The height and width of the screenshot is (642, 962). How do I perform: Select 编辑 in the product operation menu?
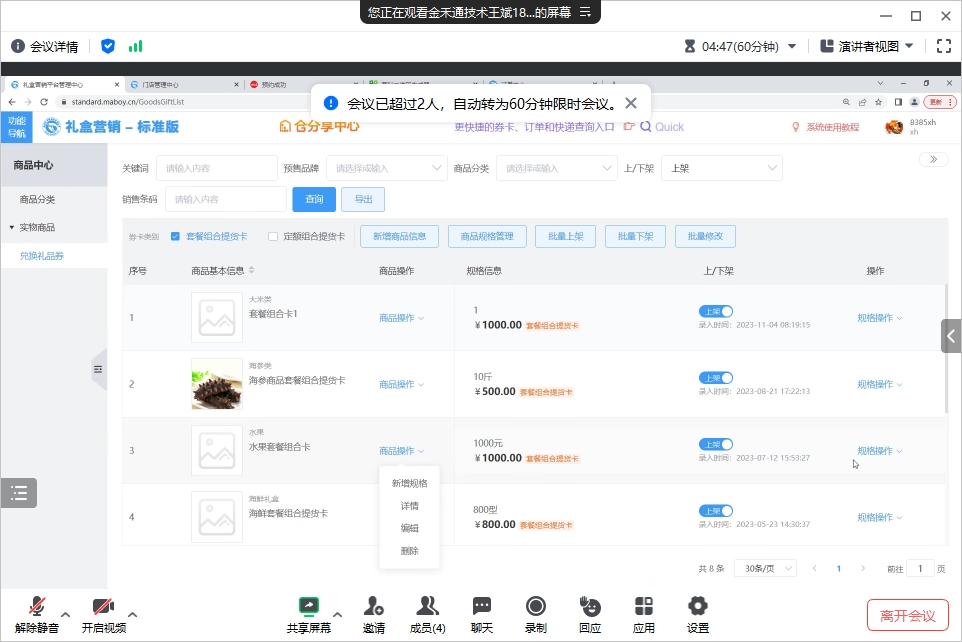click(409, 528)
